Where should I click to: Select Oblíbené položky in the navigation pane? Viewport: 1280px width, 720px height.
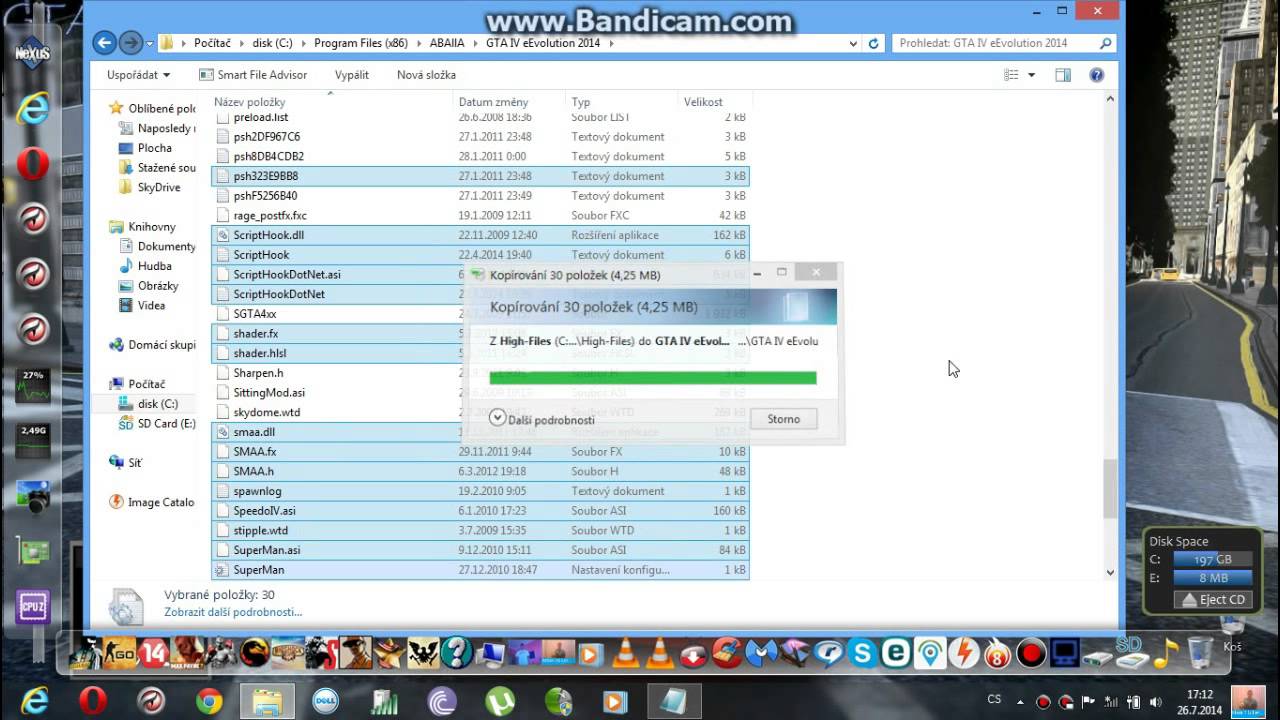(x=153, y=108)
